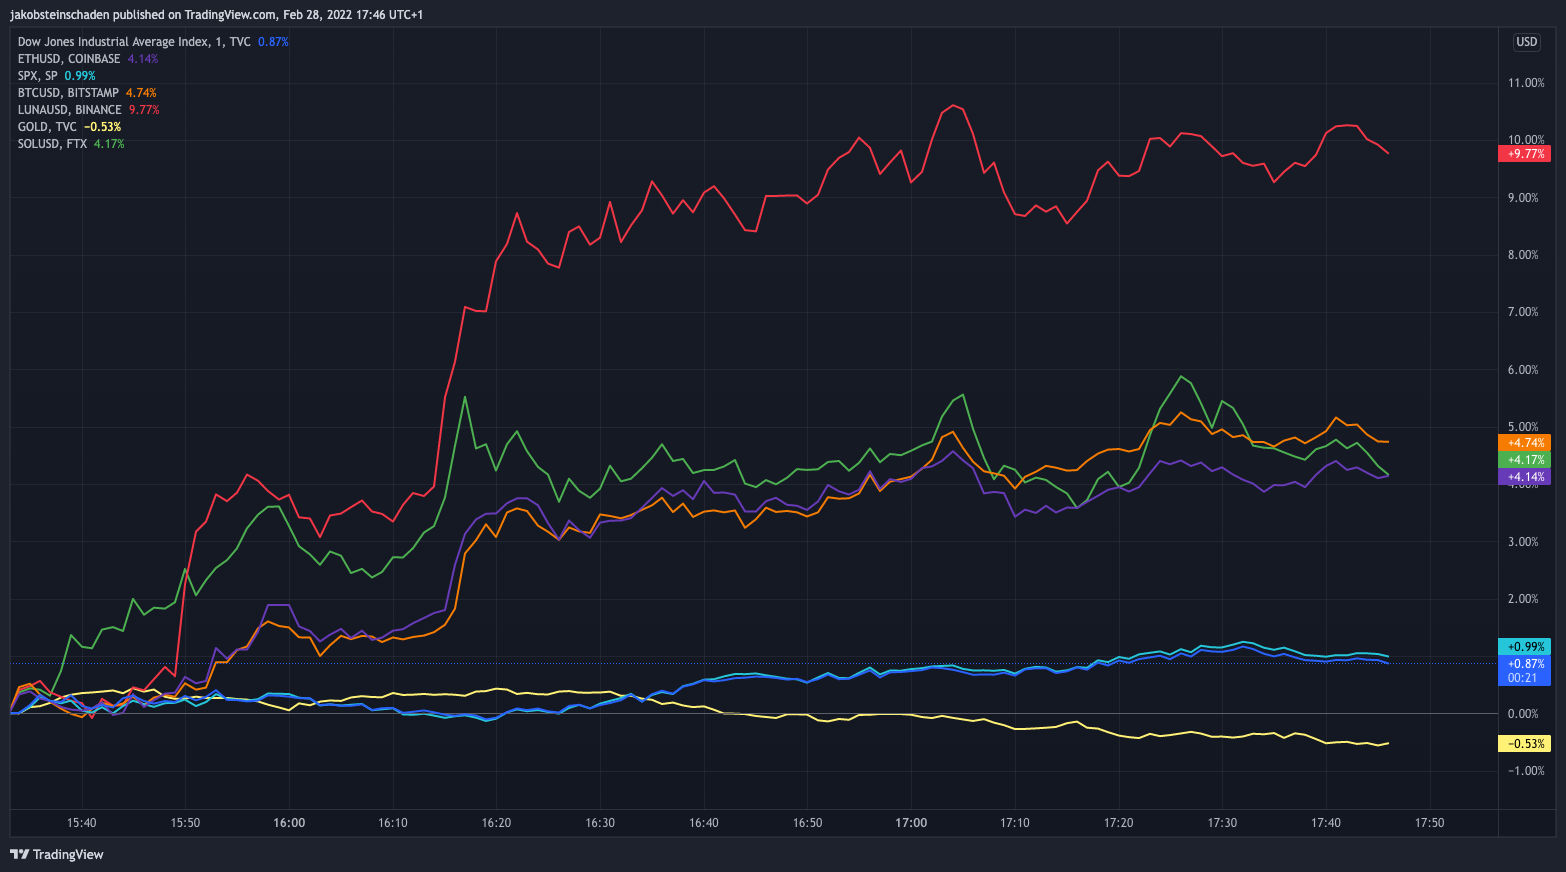This screenshot has width=1566, height=872.
Task: Click the GOLD -0.53% legend value
Action: pyautogui.click(x=102, y=127)
